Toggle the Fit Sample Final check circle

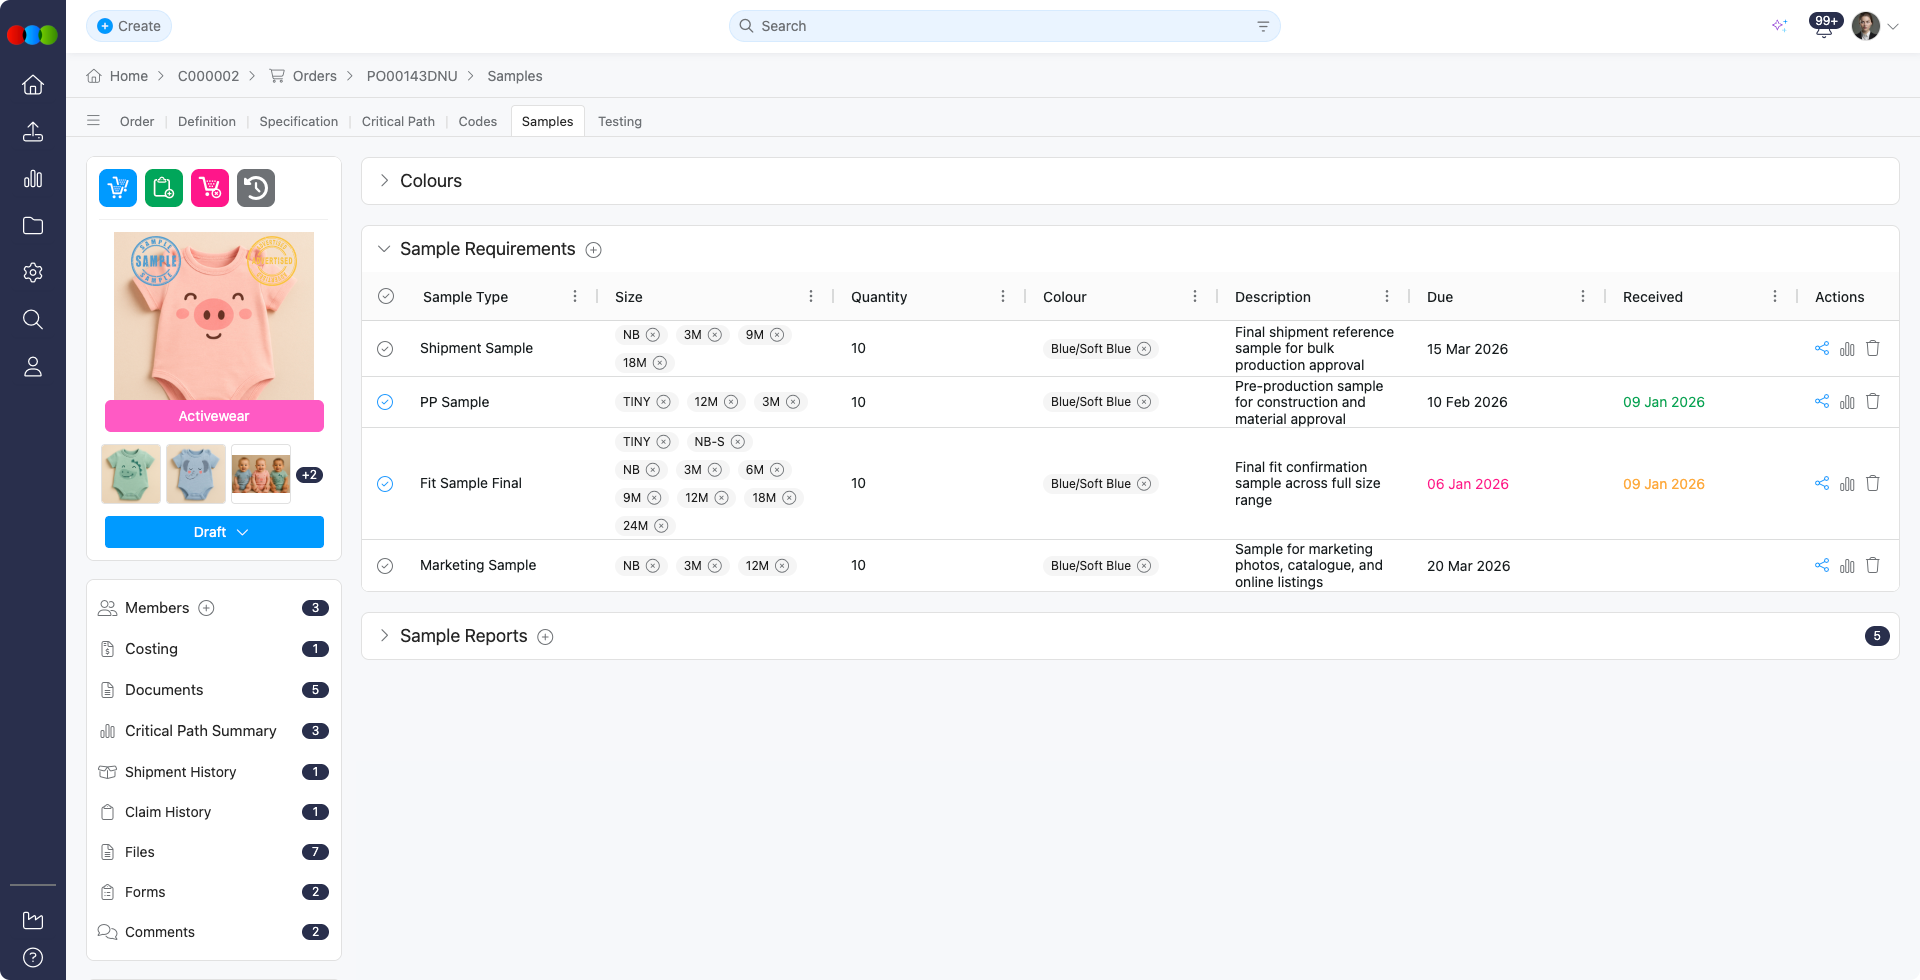(385, 483)
